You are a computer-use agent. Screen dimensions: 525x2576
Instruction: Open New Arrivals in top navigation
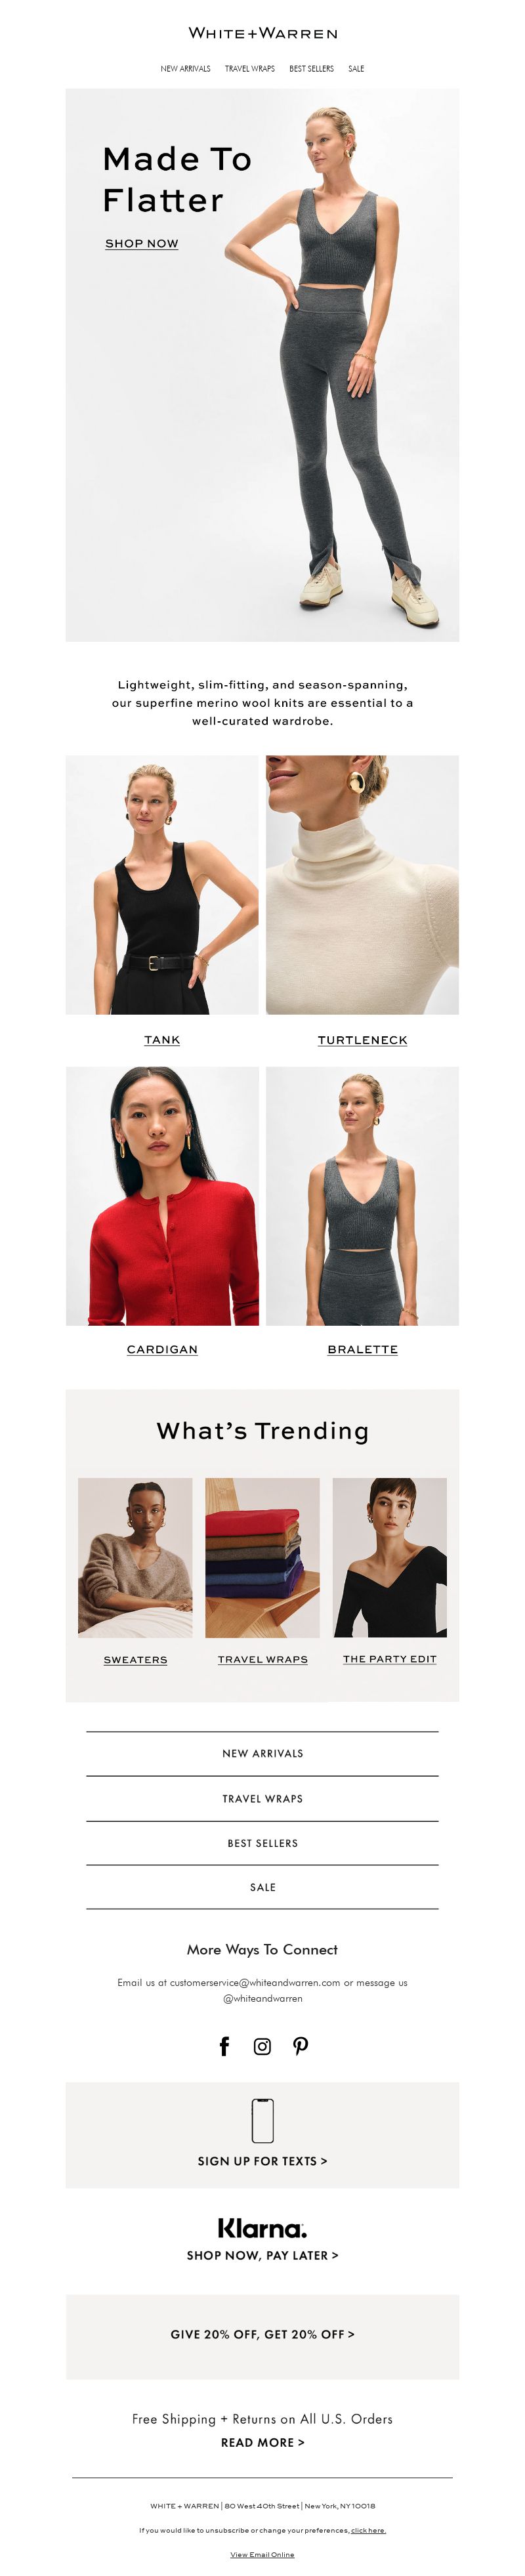[x=185, y=69]
